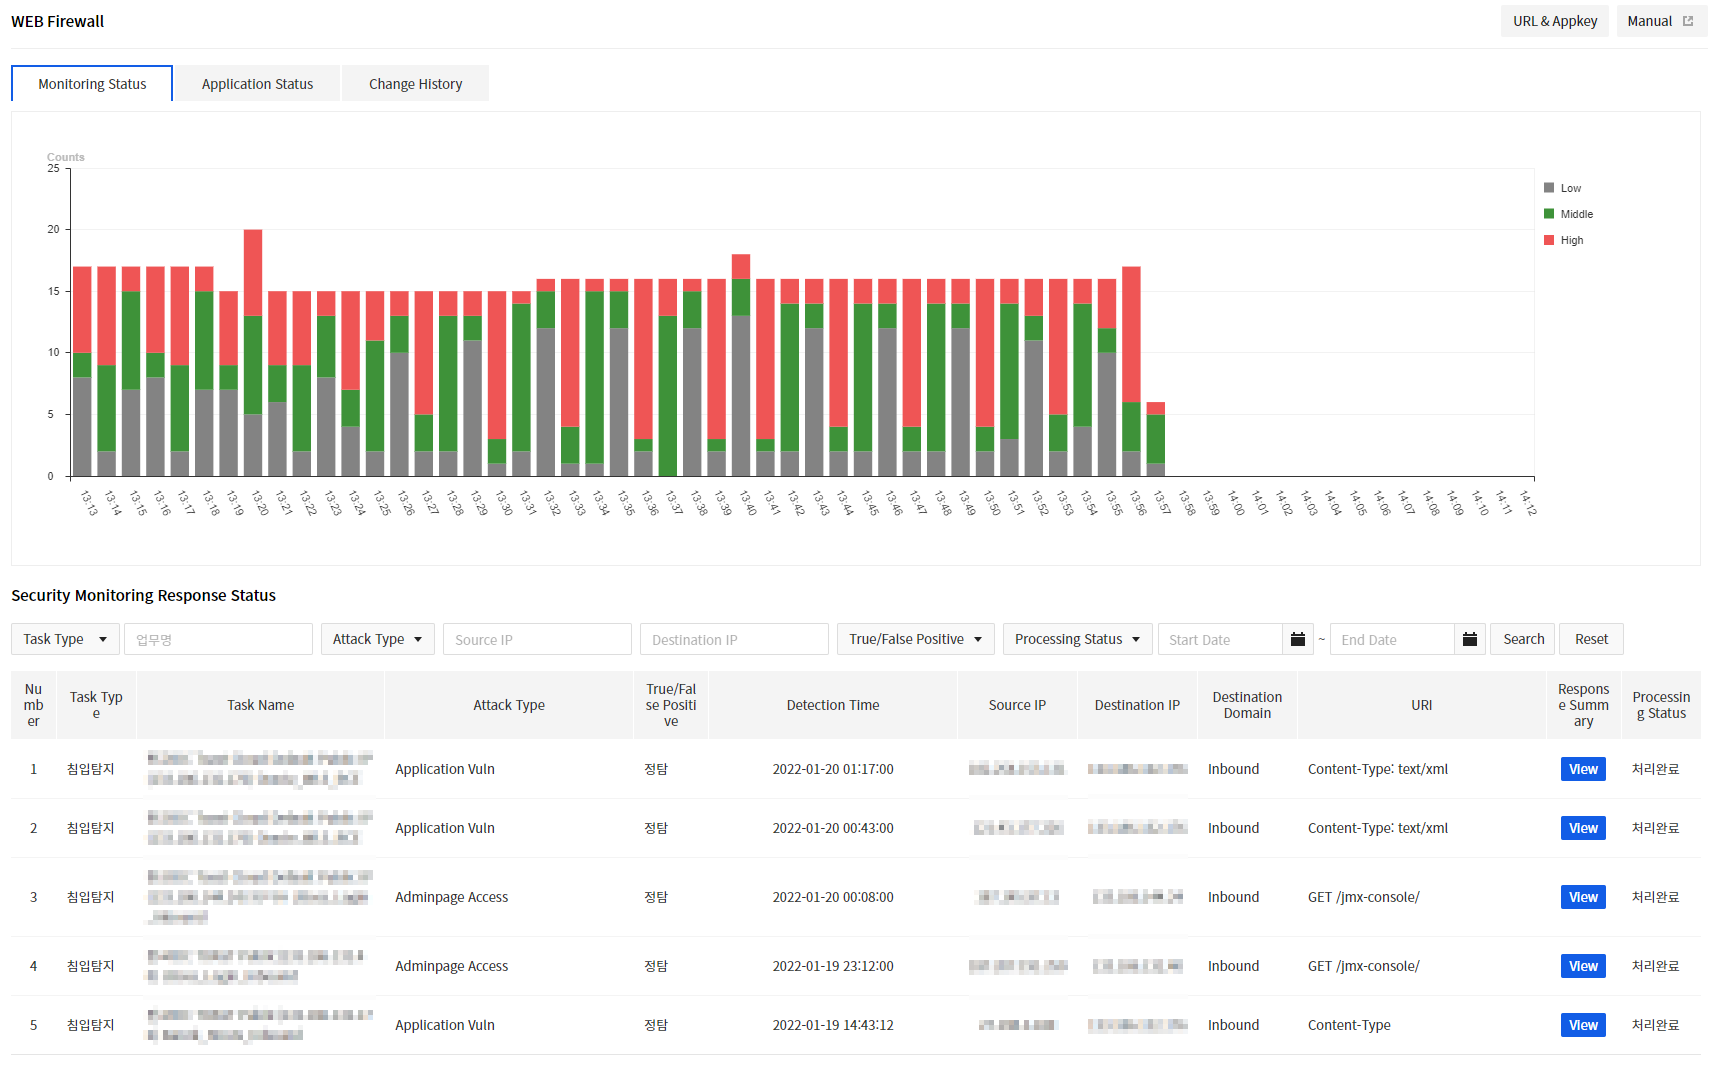Open the End Date calendar picker icon
This screenshot has height=1067, width=1716.
click(x=1469, y=639)
